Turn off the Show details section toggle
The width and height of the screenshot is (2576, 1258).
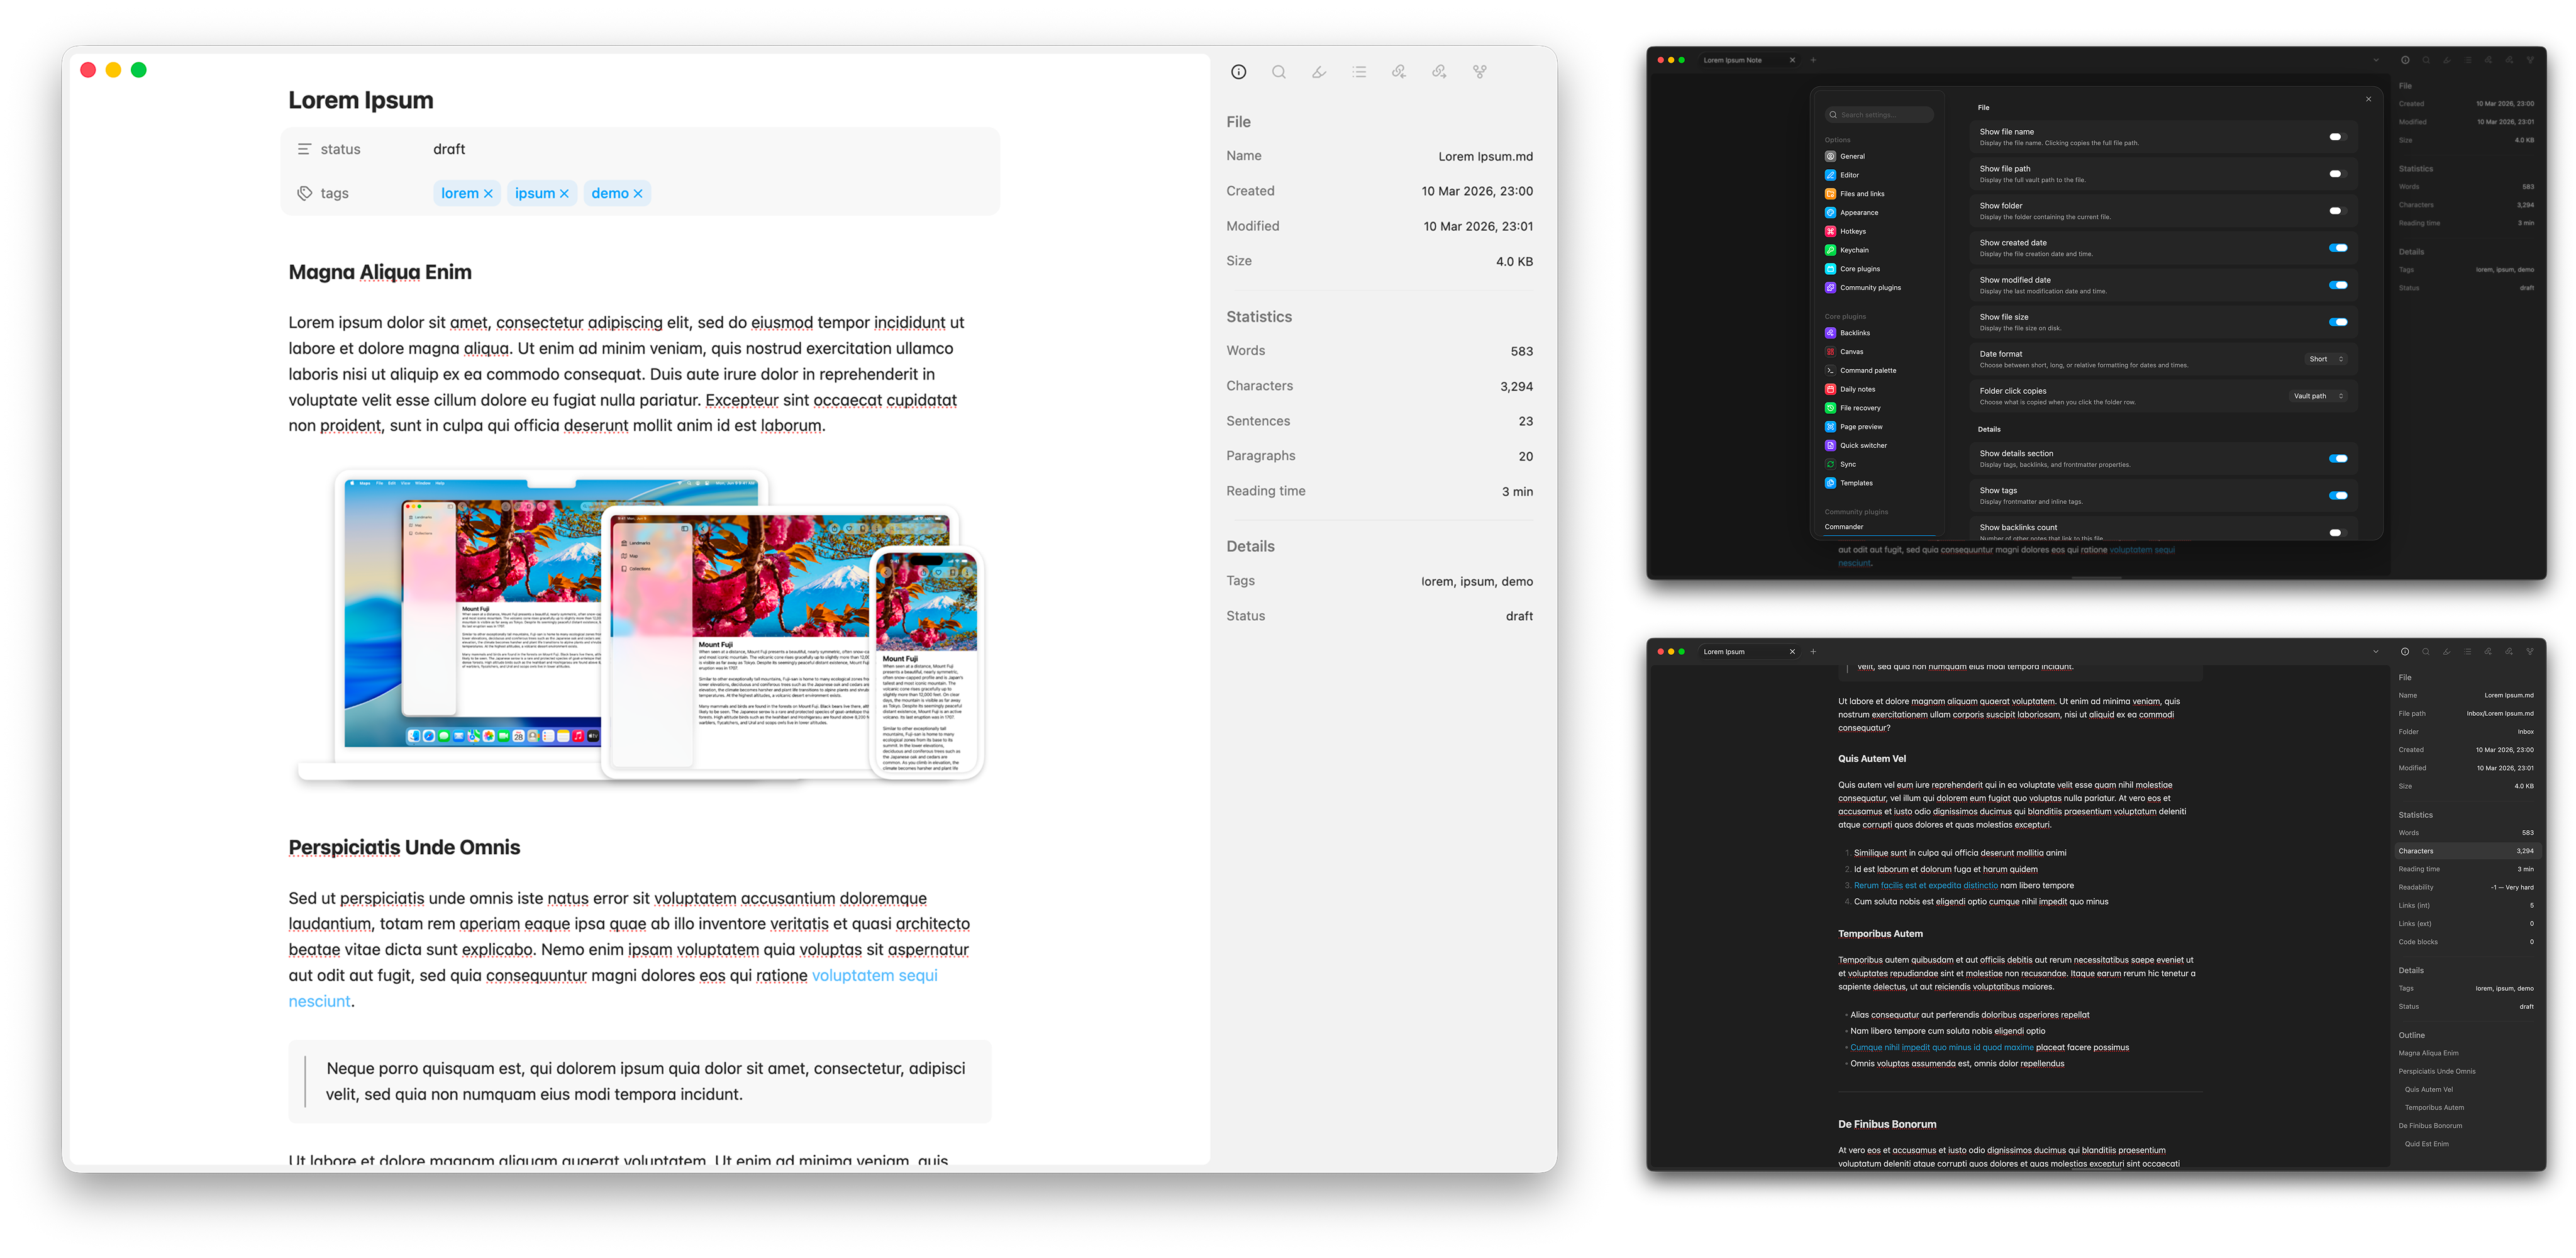pyautogui.click(x=2337, y=459)
